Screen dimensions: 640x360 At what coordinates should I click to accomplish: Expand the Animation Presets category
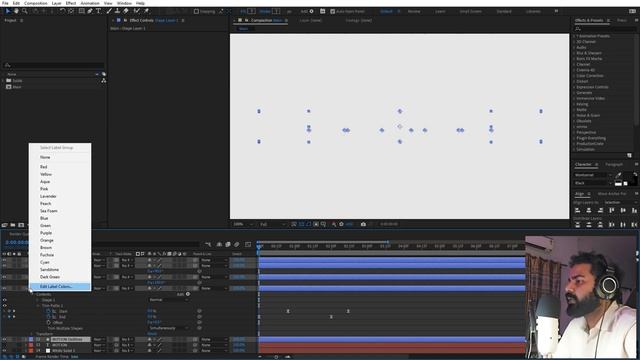pyautogui.click(x=574, y=36)
